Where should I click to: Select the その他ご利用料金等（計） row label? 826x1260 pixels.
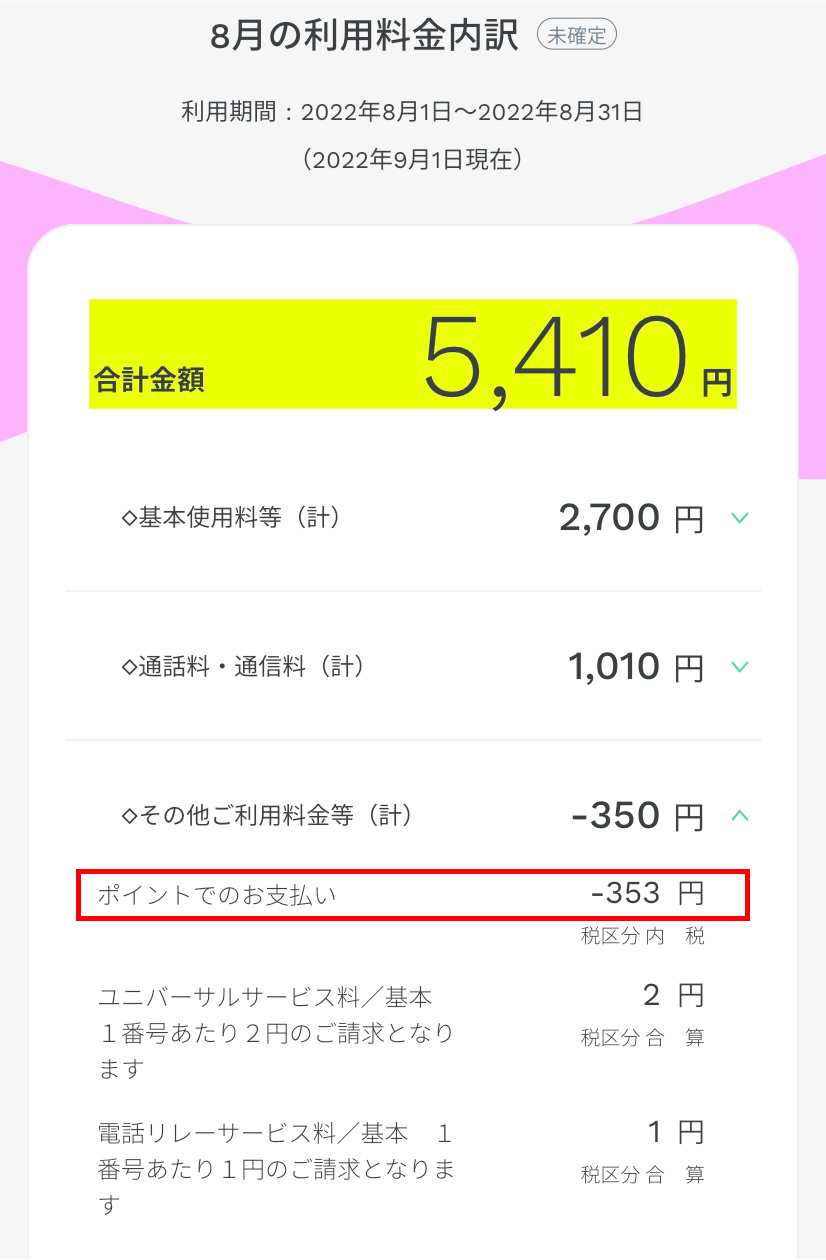coord(266,816)
